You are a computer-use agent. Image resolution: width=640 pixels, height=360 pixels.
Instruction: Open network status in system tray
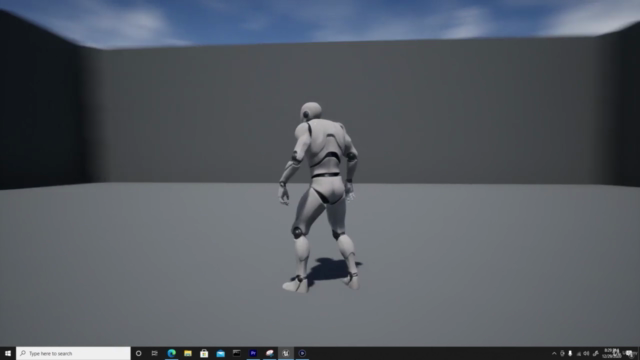click(x=578, y=353)
